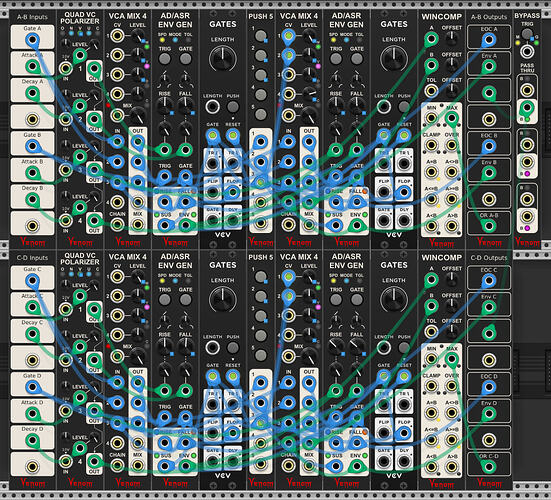Toggle the BYPASS module TRIG button
551x500 pixels.
coord(527,34)
